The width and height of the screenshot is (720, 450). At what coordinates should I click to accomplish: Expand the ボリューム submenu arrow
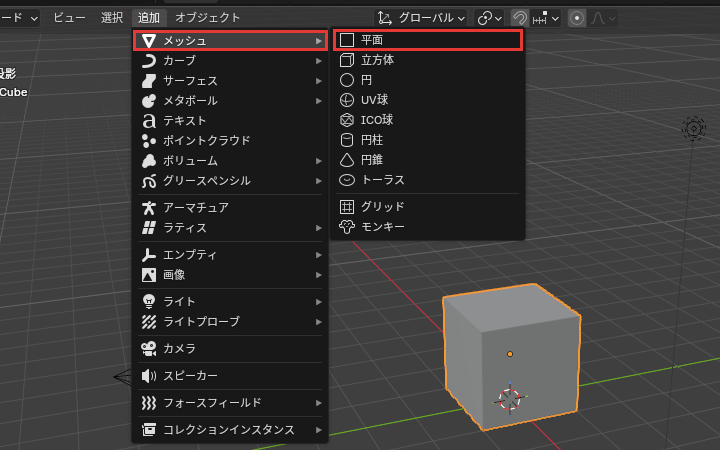[319, 161]
